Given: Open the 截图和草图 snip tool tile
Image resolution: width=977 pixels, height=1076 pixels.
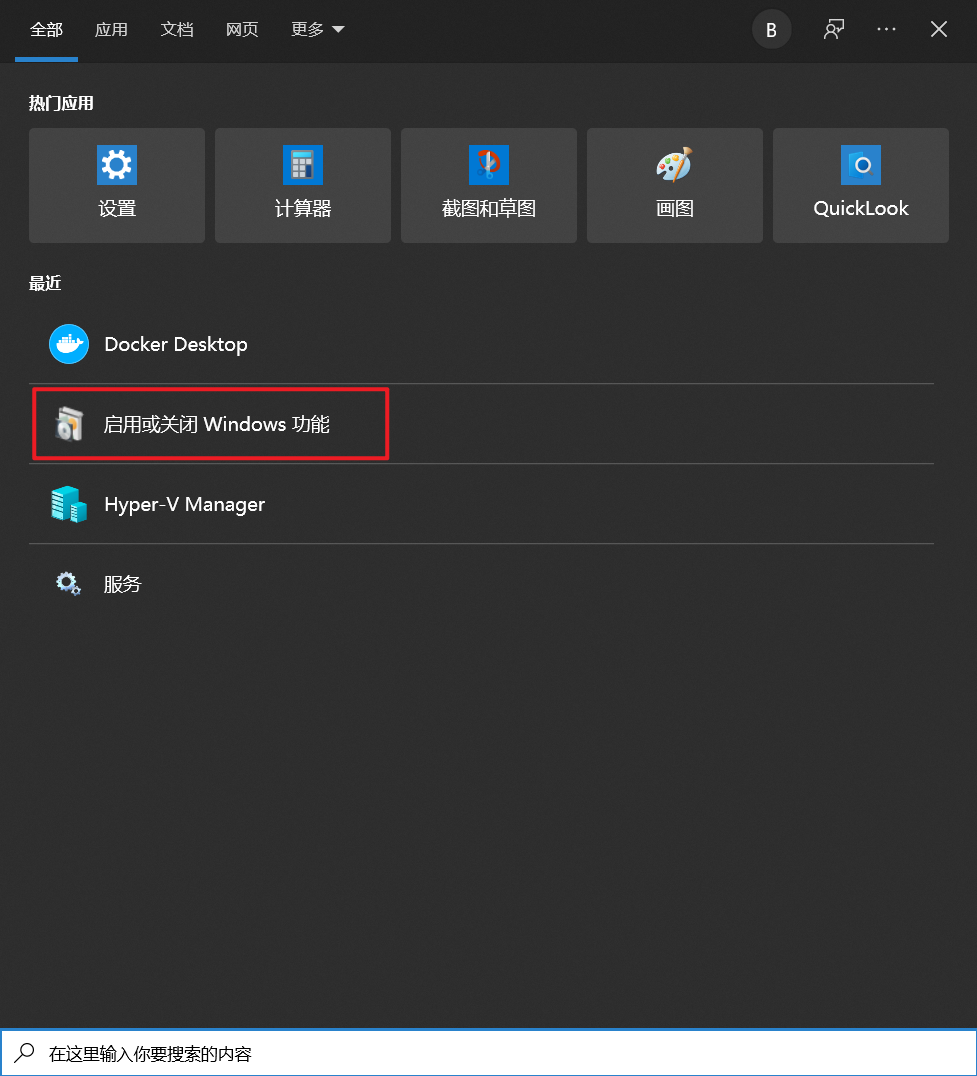Looking at the screenshot, I should [488, 185].
